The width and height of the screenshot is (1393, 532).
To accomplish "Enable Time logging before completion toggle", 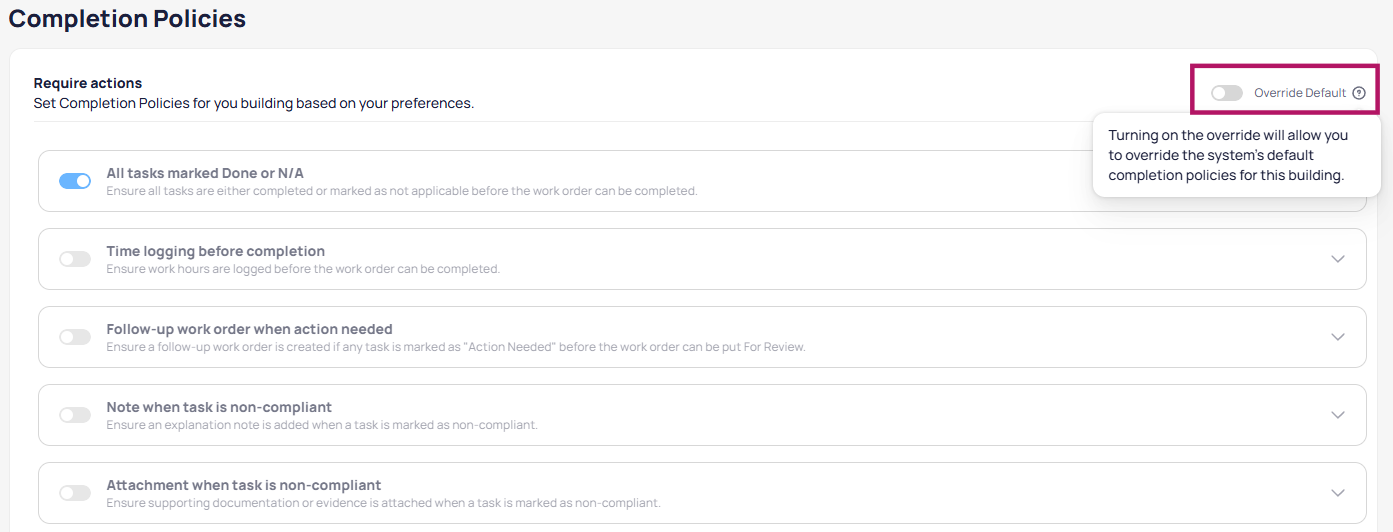I will (75, 259).
